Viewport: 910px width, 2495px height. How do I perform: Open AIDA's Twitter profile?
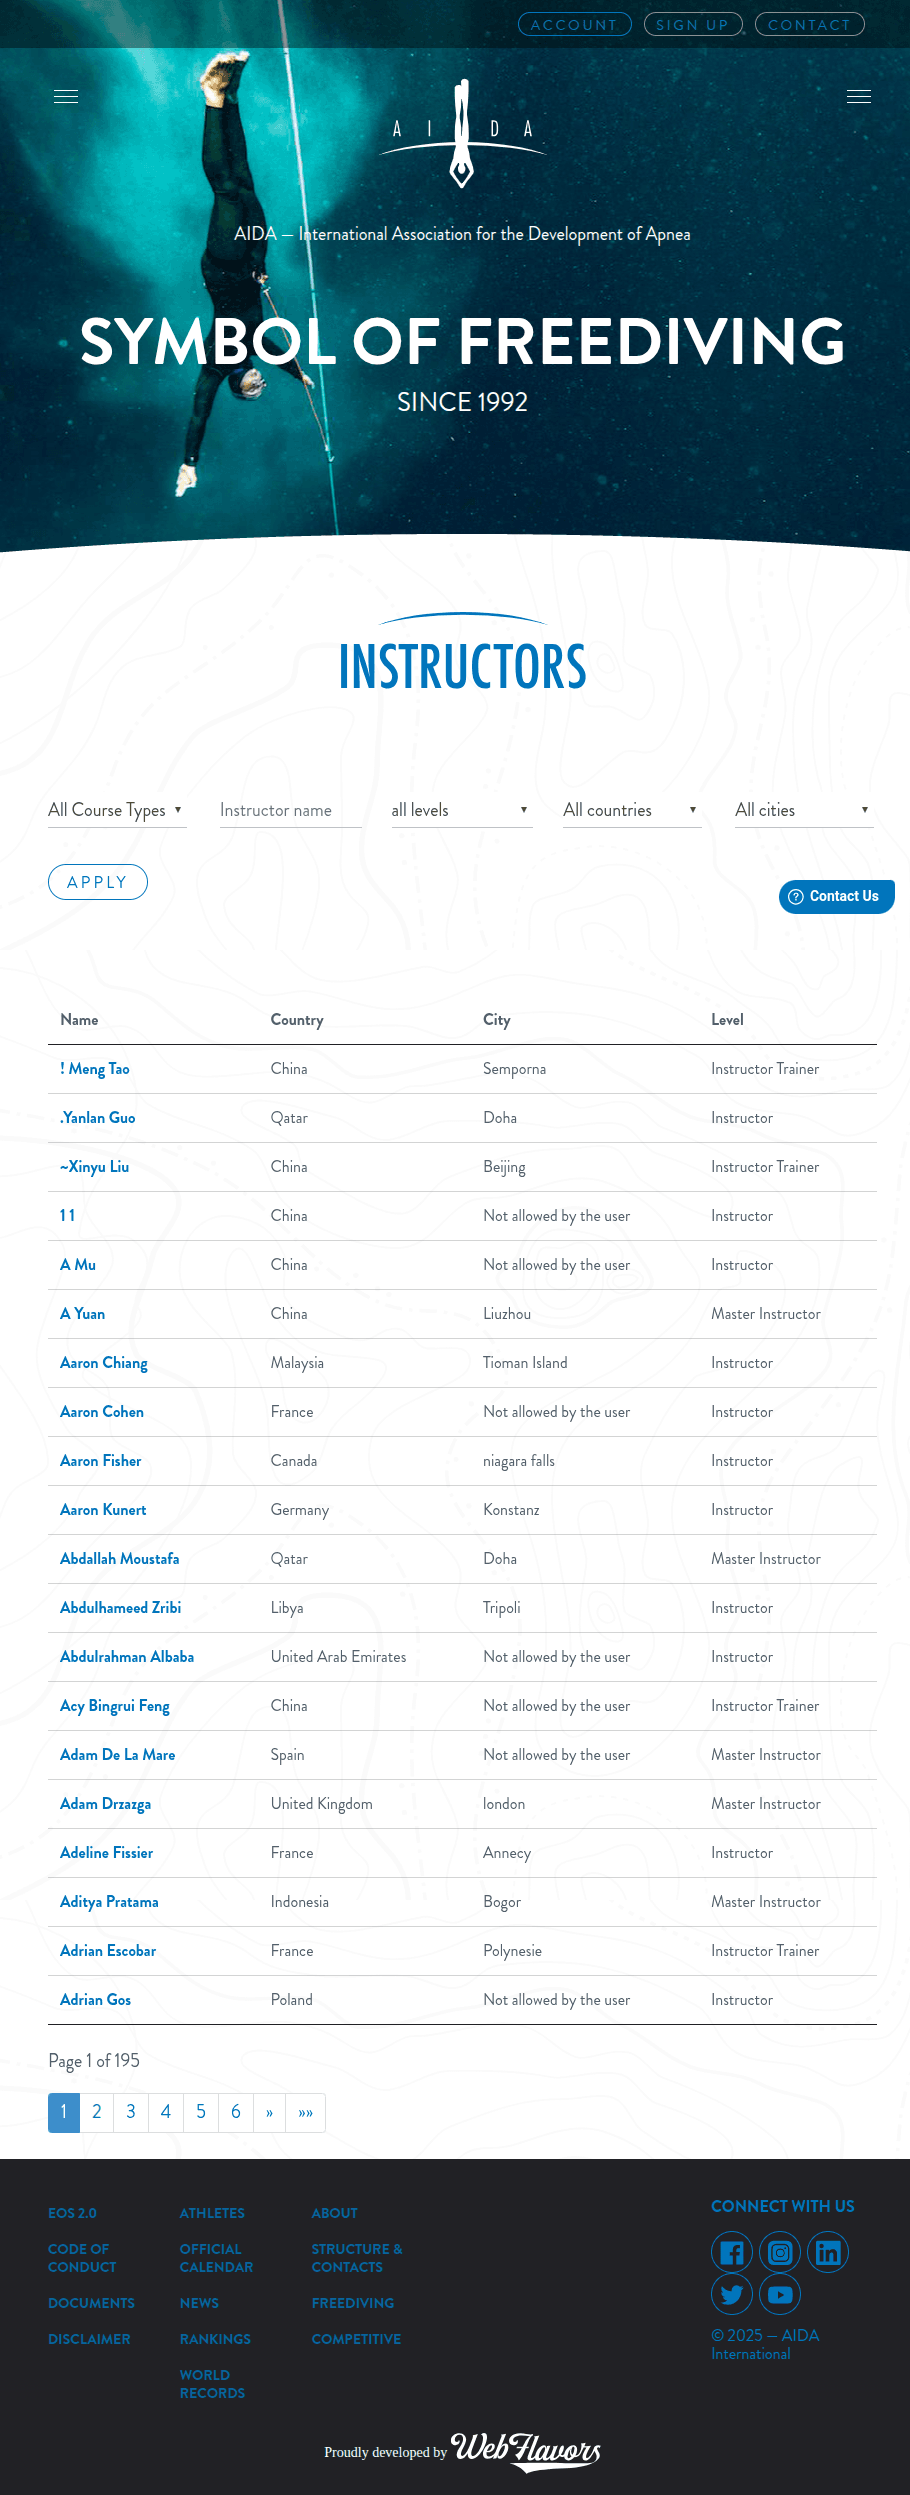pyautogui.click(x=731, y=2295)
